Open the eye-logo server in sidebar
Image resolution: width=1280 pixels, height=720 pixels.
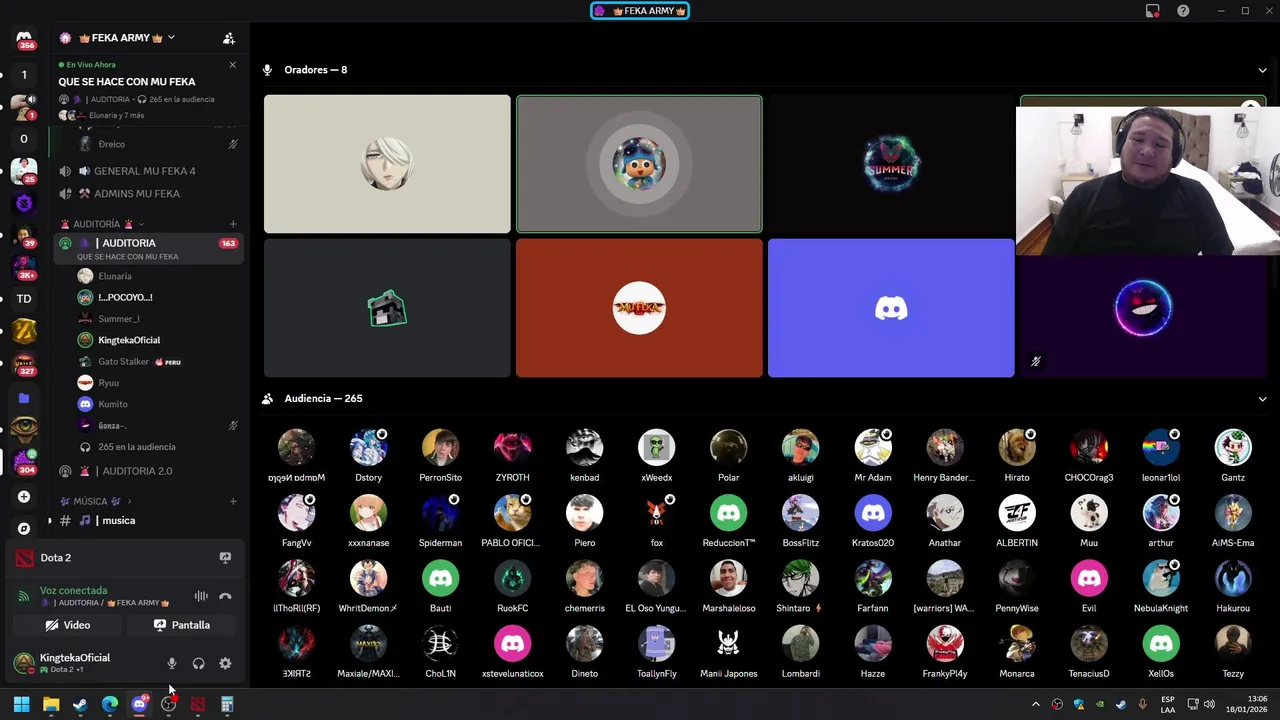point(24,430)
